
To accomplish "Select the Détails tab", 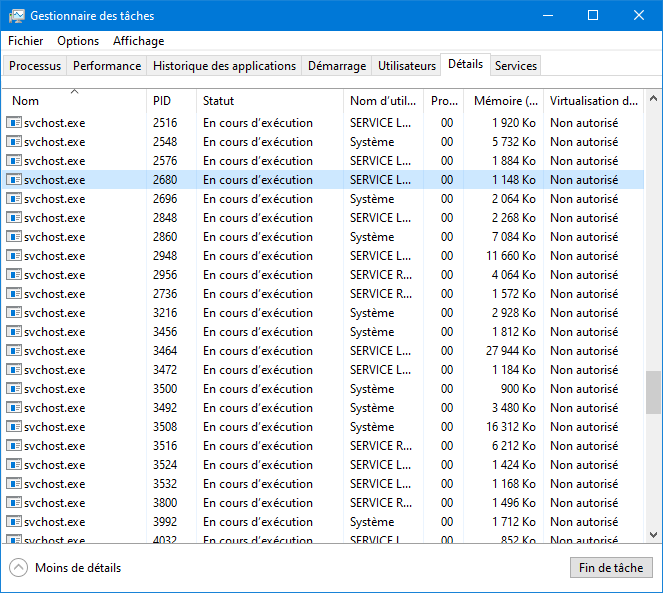I will click(466, 64).
